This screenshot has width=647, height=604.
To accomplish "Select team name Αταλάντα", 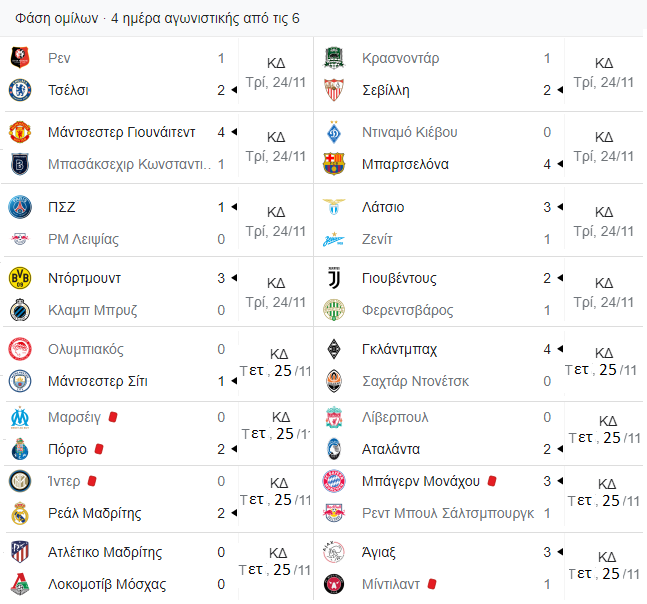I will [x=391, y=449].
